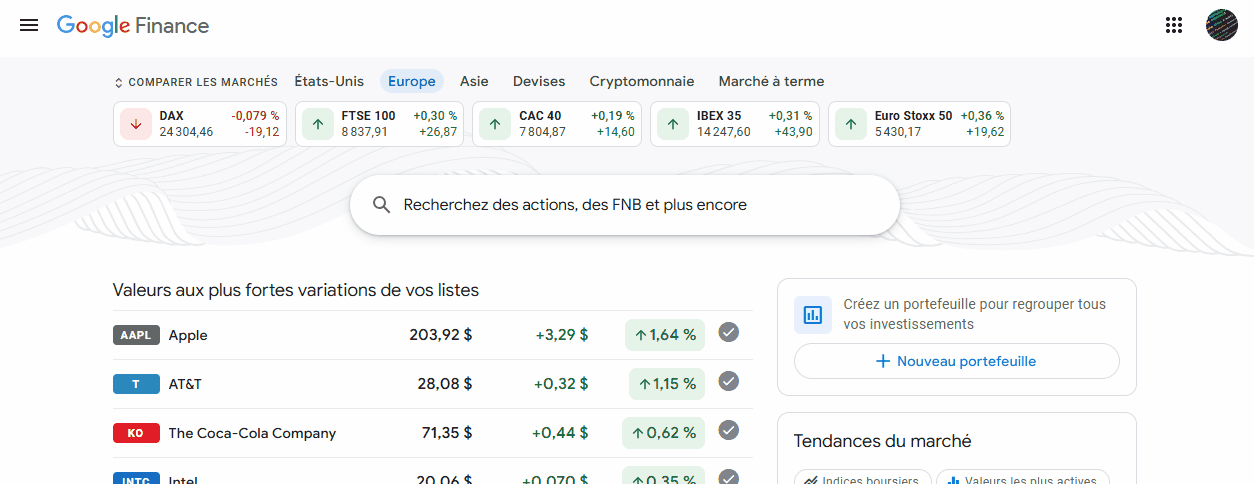
Task: Expand the Comparer les marchés selector
Action: tap(196, 82)
